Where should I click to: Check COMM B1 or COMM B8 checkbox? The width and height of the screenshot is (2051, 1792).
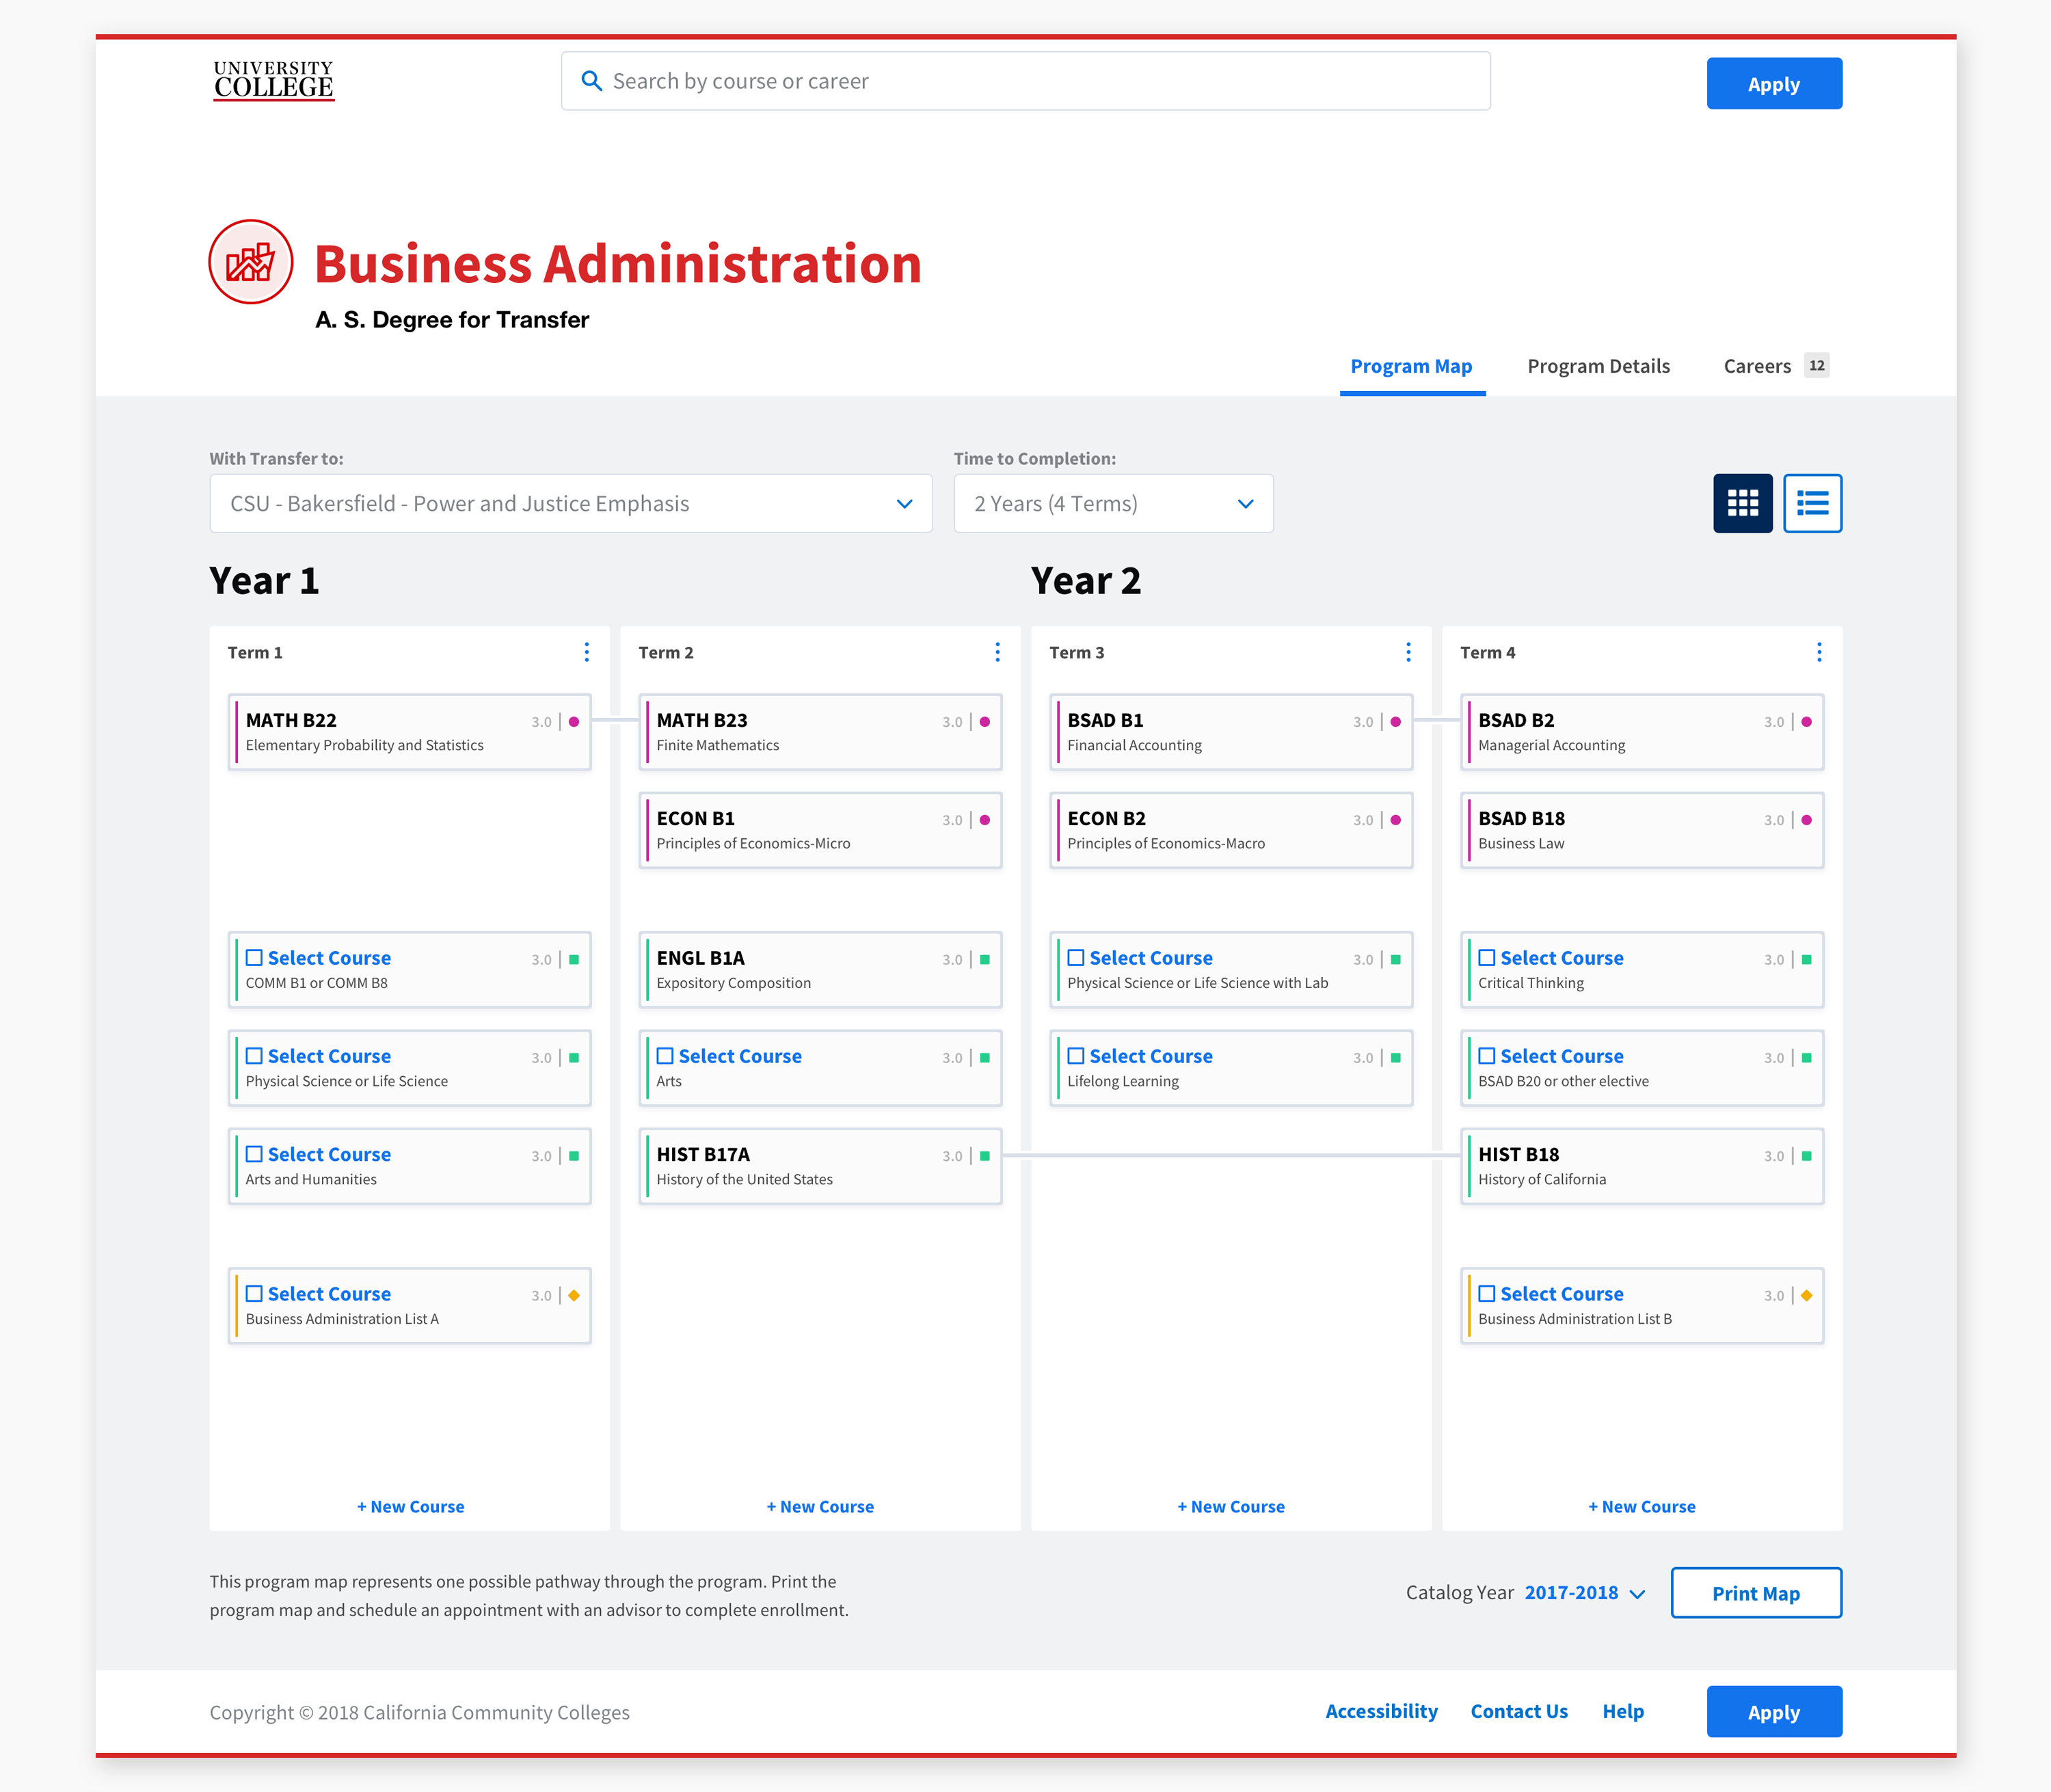[254, 958]
